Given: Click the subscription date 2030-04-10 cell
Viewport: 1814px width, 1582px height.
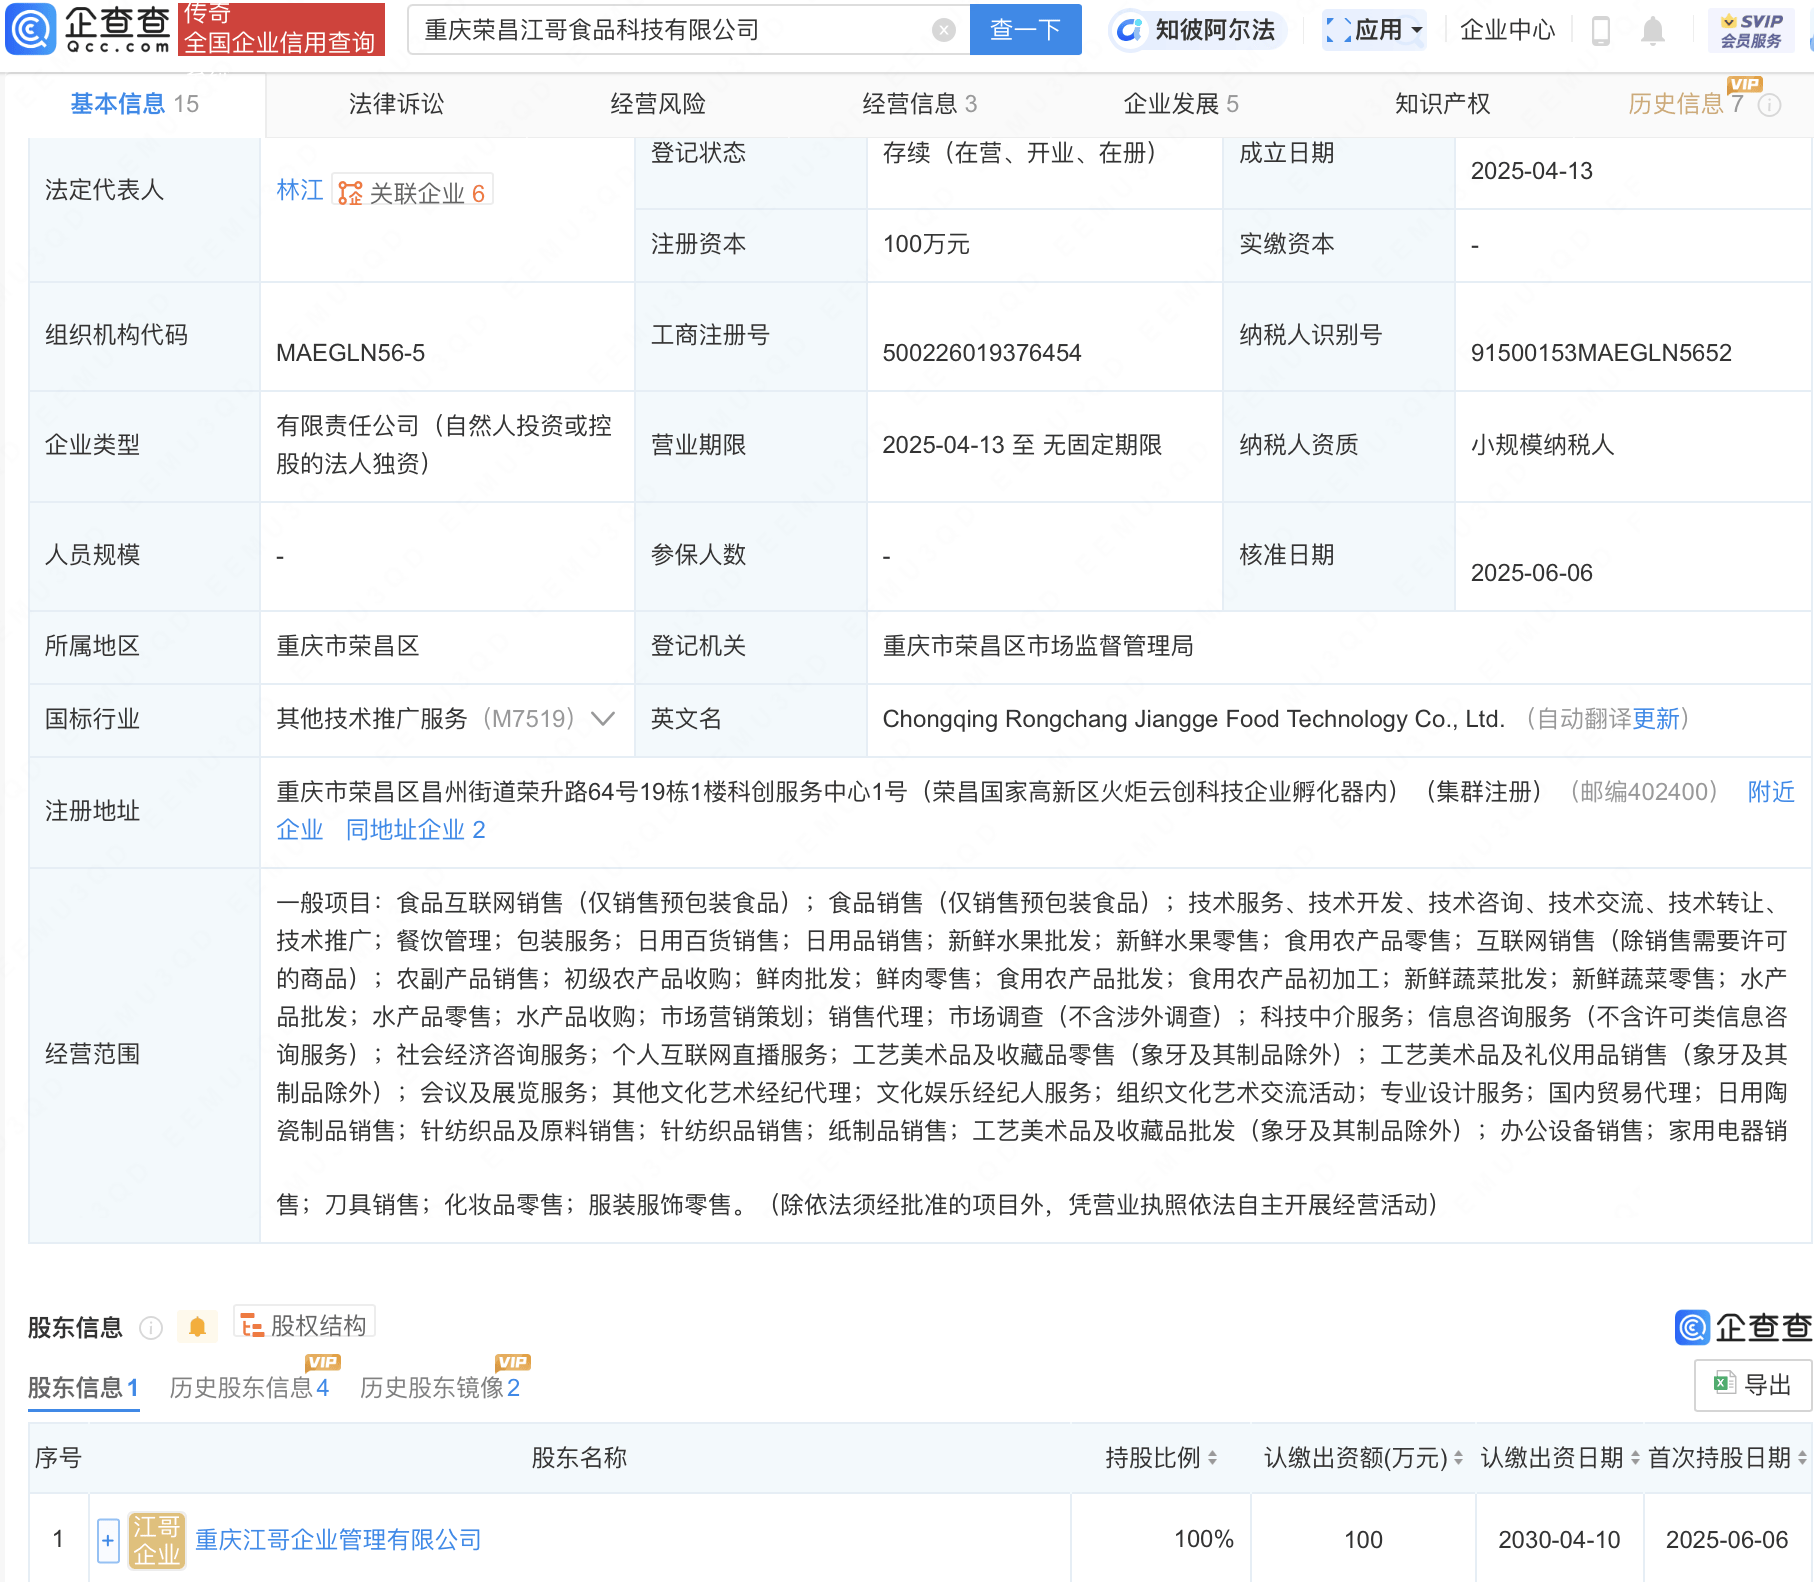Looking at the screenshot, I should (1559, 1540).
